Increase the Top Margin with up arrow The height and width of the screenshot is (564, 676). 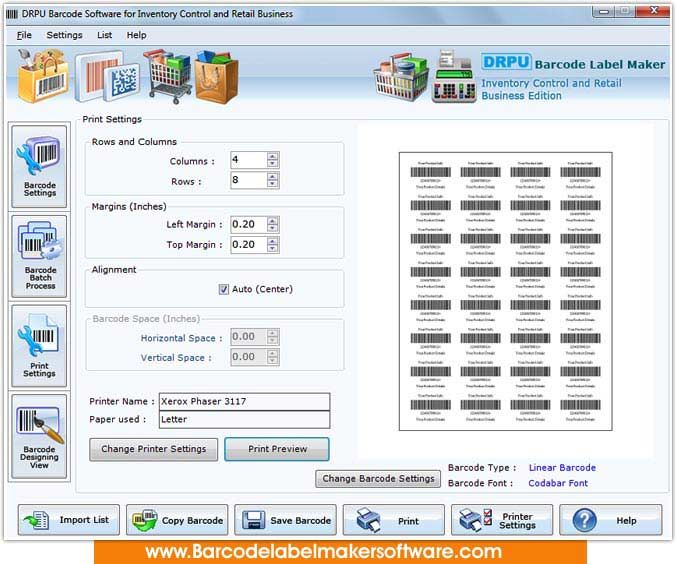pyautogui.click(x=272, y=241)
